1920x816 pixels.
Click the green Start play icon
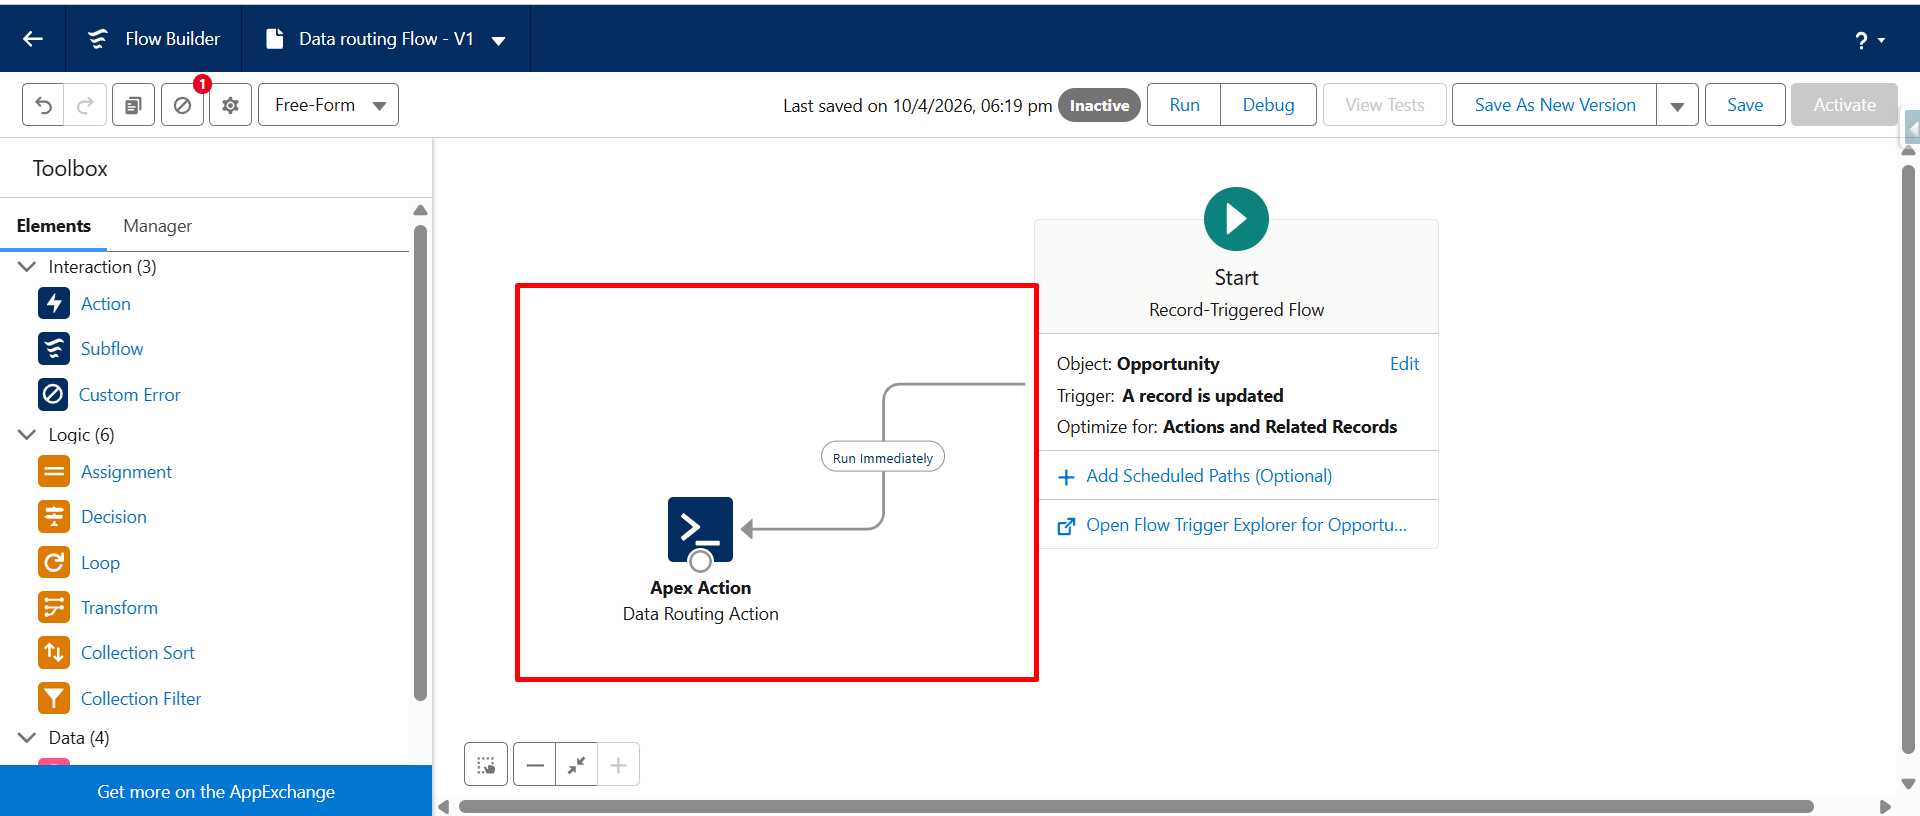[1236, 219]
